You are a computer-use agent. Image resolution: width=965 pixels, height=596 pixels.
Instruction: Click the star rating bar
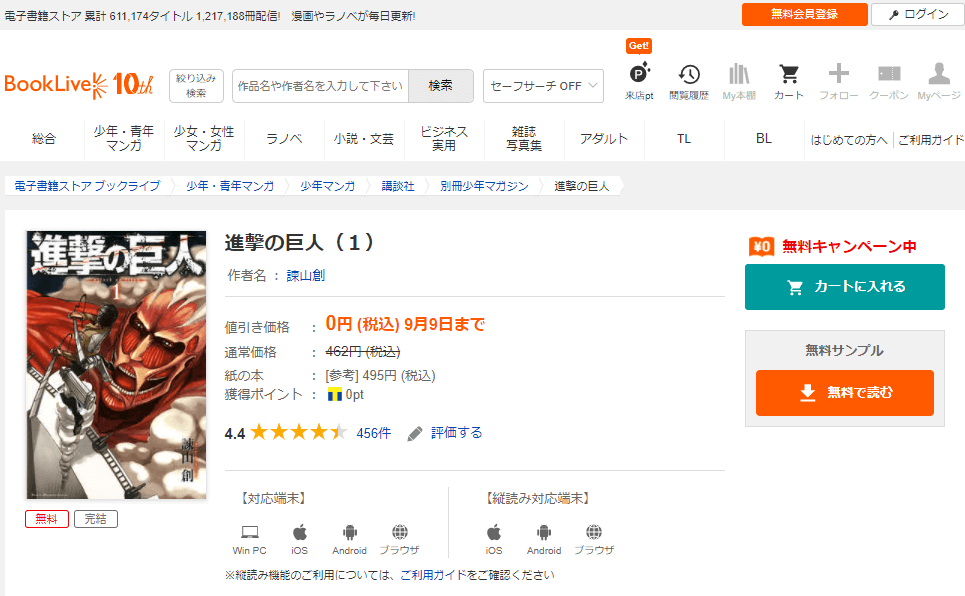tap(298, 433)
